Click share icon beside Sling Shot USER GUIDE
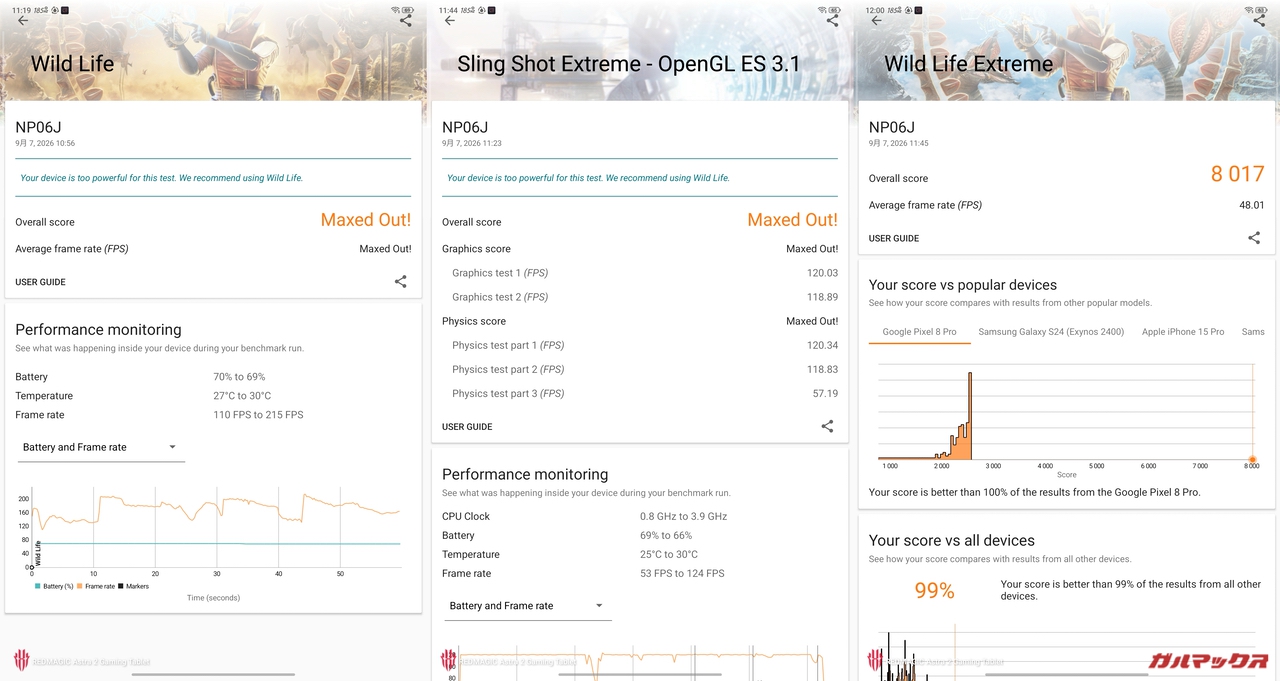The height and width of the screenshot is (681, 1280). (x=827, y=426)
